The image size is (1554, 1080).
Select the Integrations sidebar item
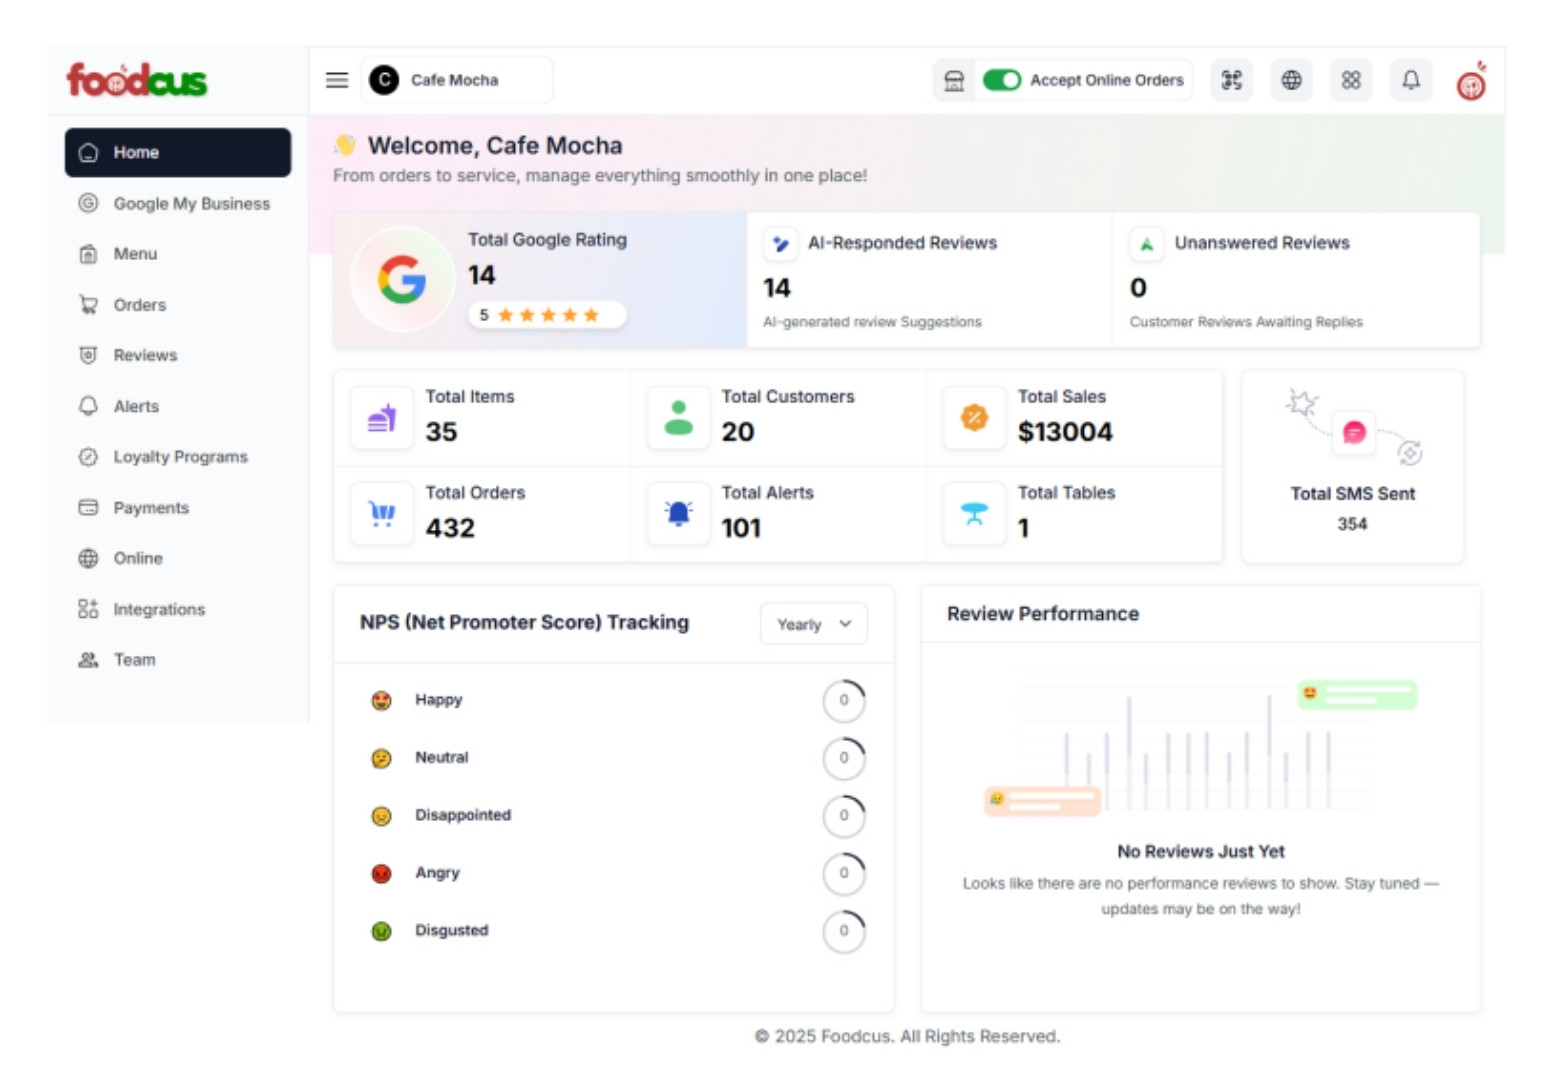tap(90, 609)
